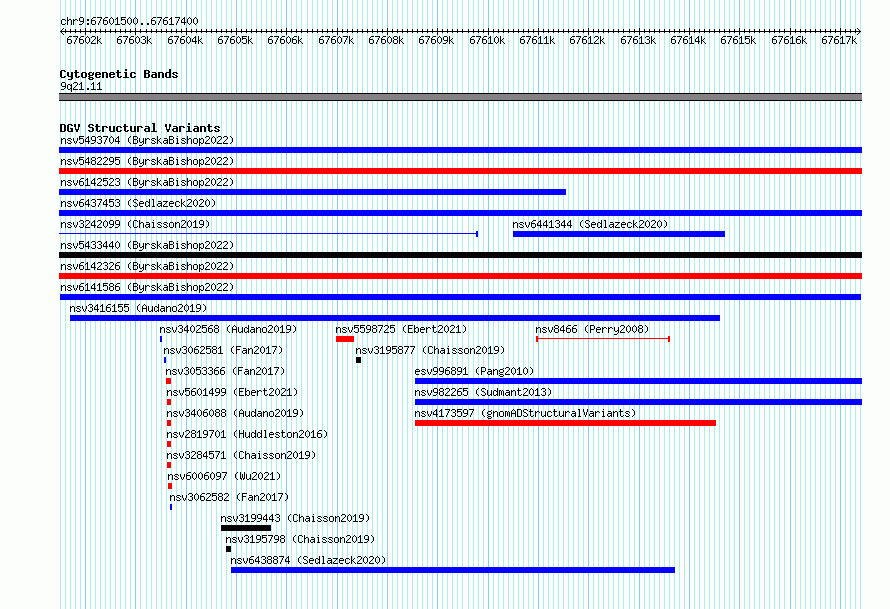The width and height of the screenshot is (890, 609).
Task: Open nsv3242099 (Chaisson2019) variant label
Action: (x=135, y=224)
